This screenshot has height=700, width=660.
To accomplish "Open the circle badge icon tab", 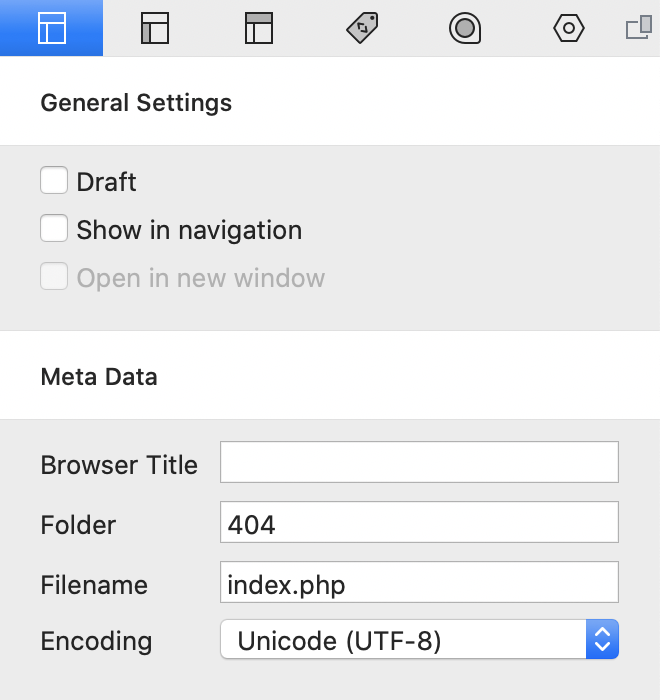I will pyautogui.click(x=465, y=28).
